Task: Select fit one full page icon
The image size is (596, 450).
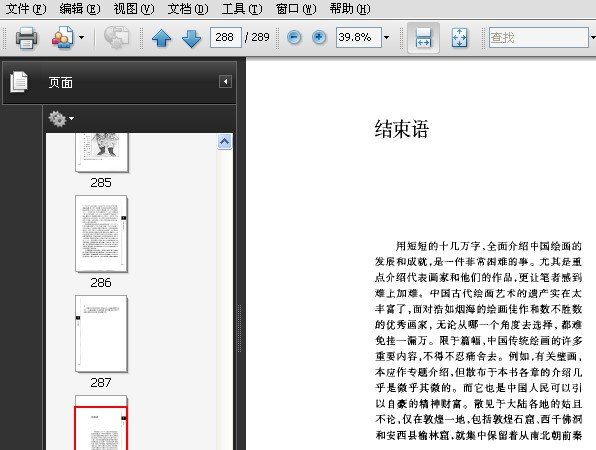Action: click(x=460, y=38)
